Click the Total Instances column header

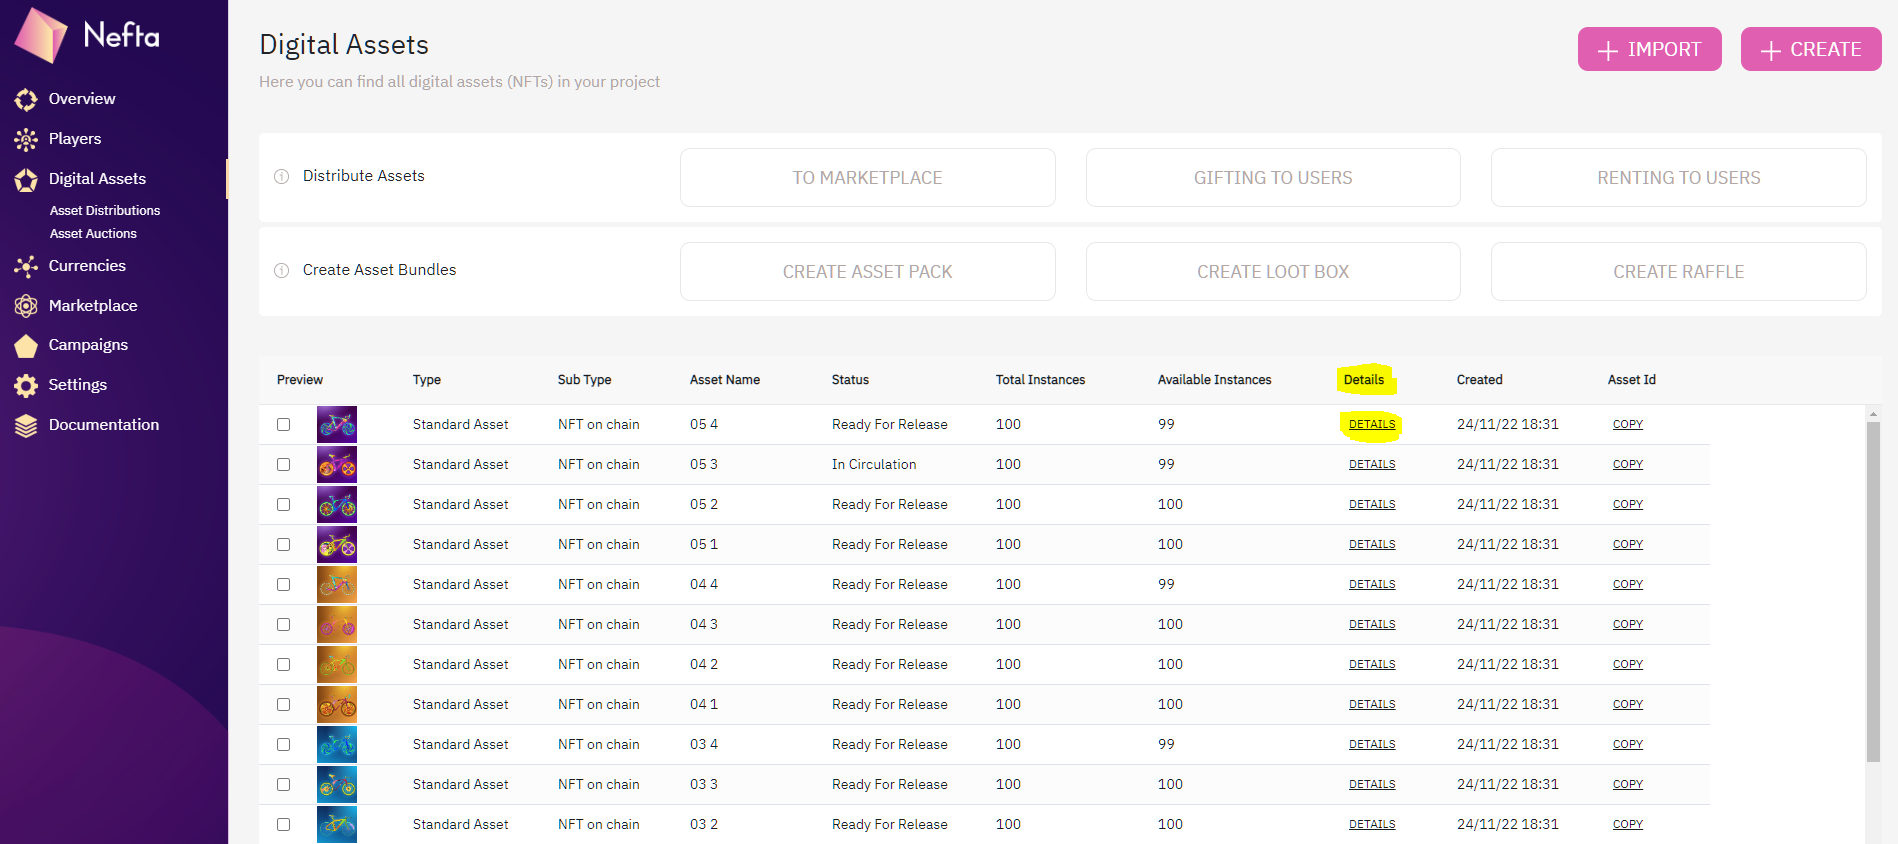(x=1040, y=380)
